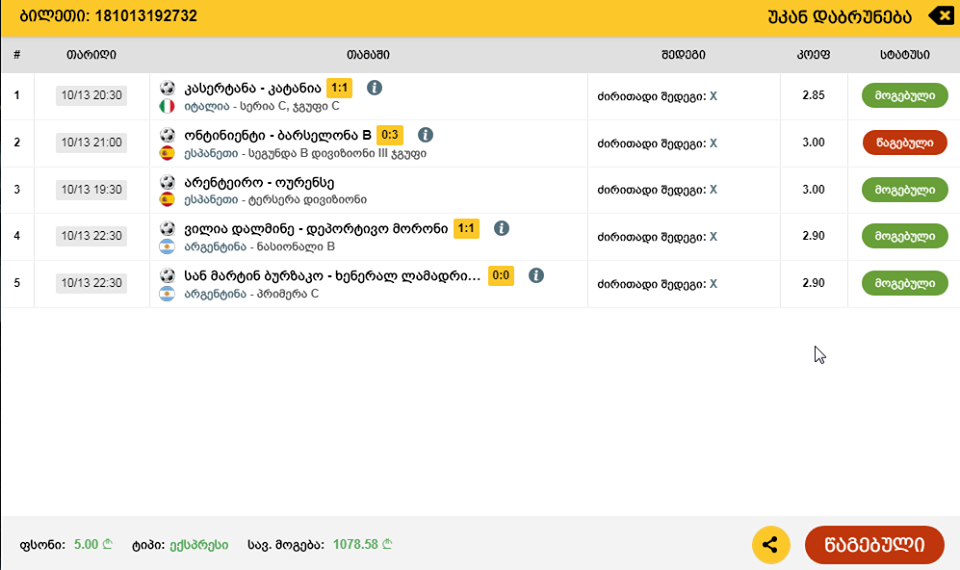
Task: Click date cell 10/13 20:30
Action: coord(91,96)
